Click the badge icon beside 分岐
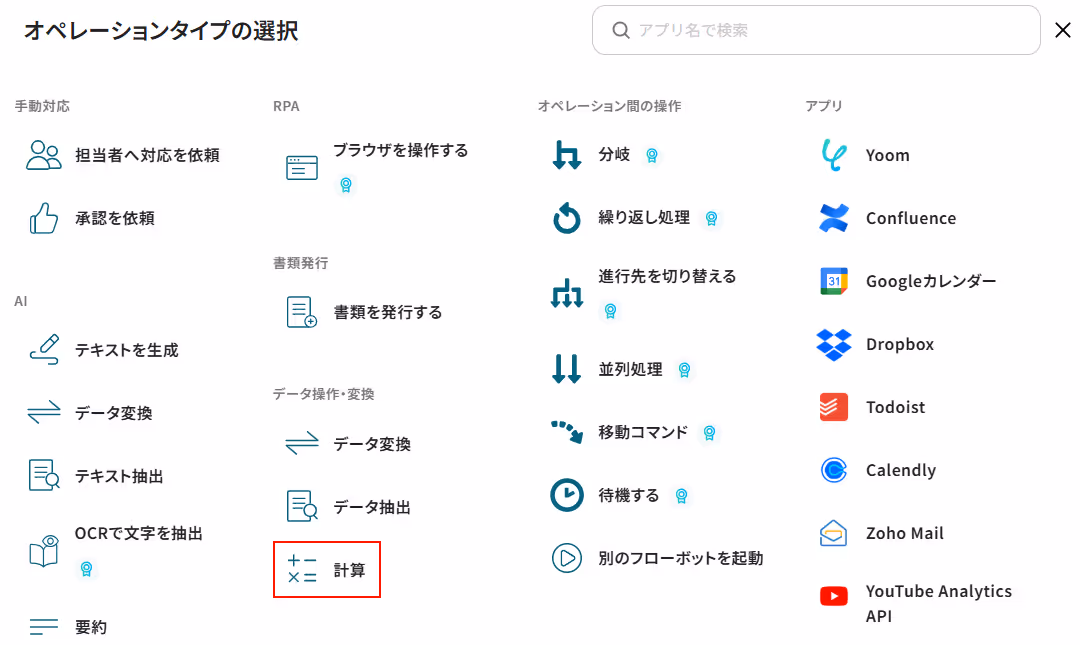This screenshot has height=645, width=1080. pos(652,156)
